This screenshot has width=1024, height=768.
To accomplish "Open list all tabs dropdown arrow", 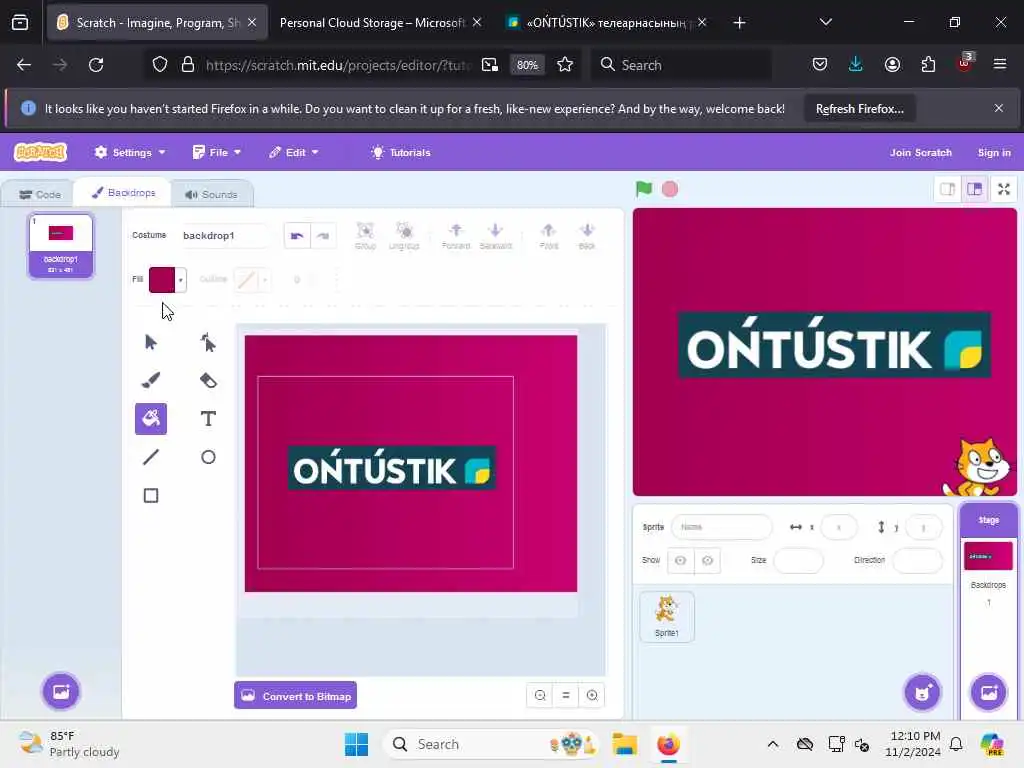I will click(x=825, y=23).
